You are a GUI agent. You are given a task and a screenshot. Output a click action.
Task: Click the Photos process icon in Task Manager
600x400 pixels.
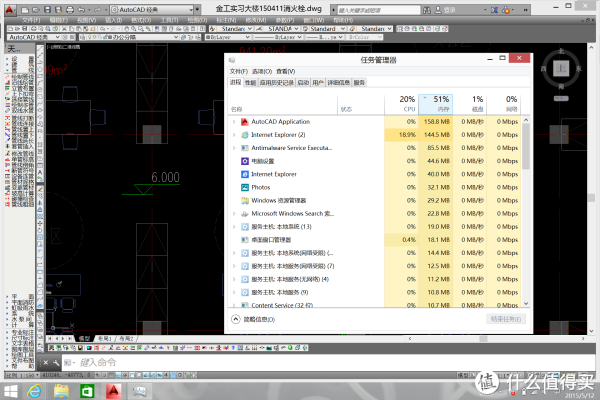tap(245, 188)
